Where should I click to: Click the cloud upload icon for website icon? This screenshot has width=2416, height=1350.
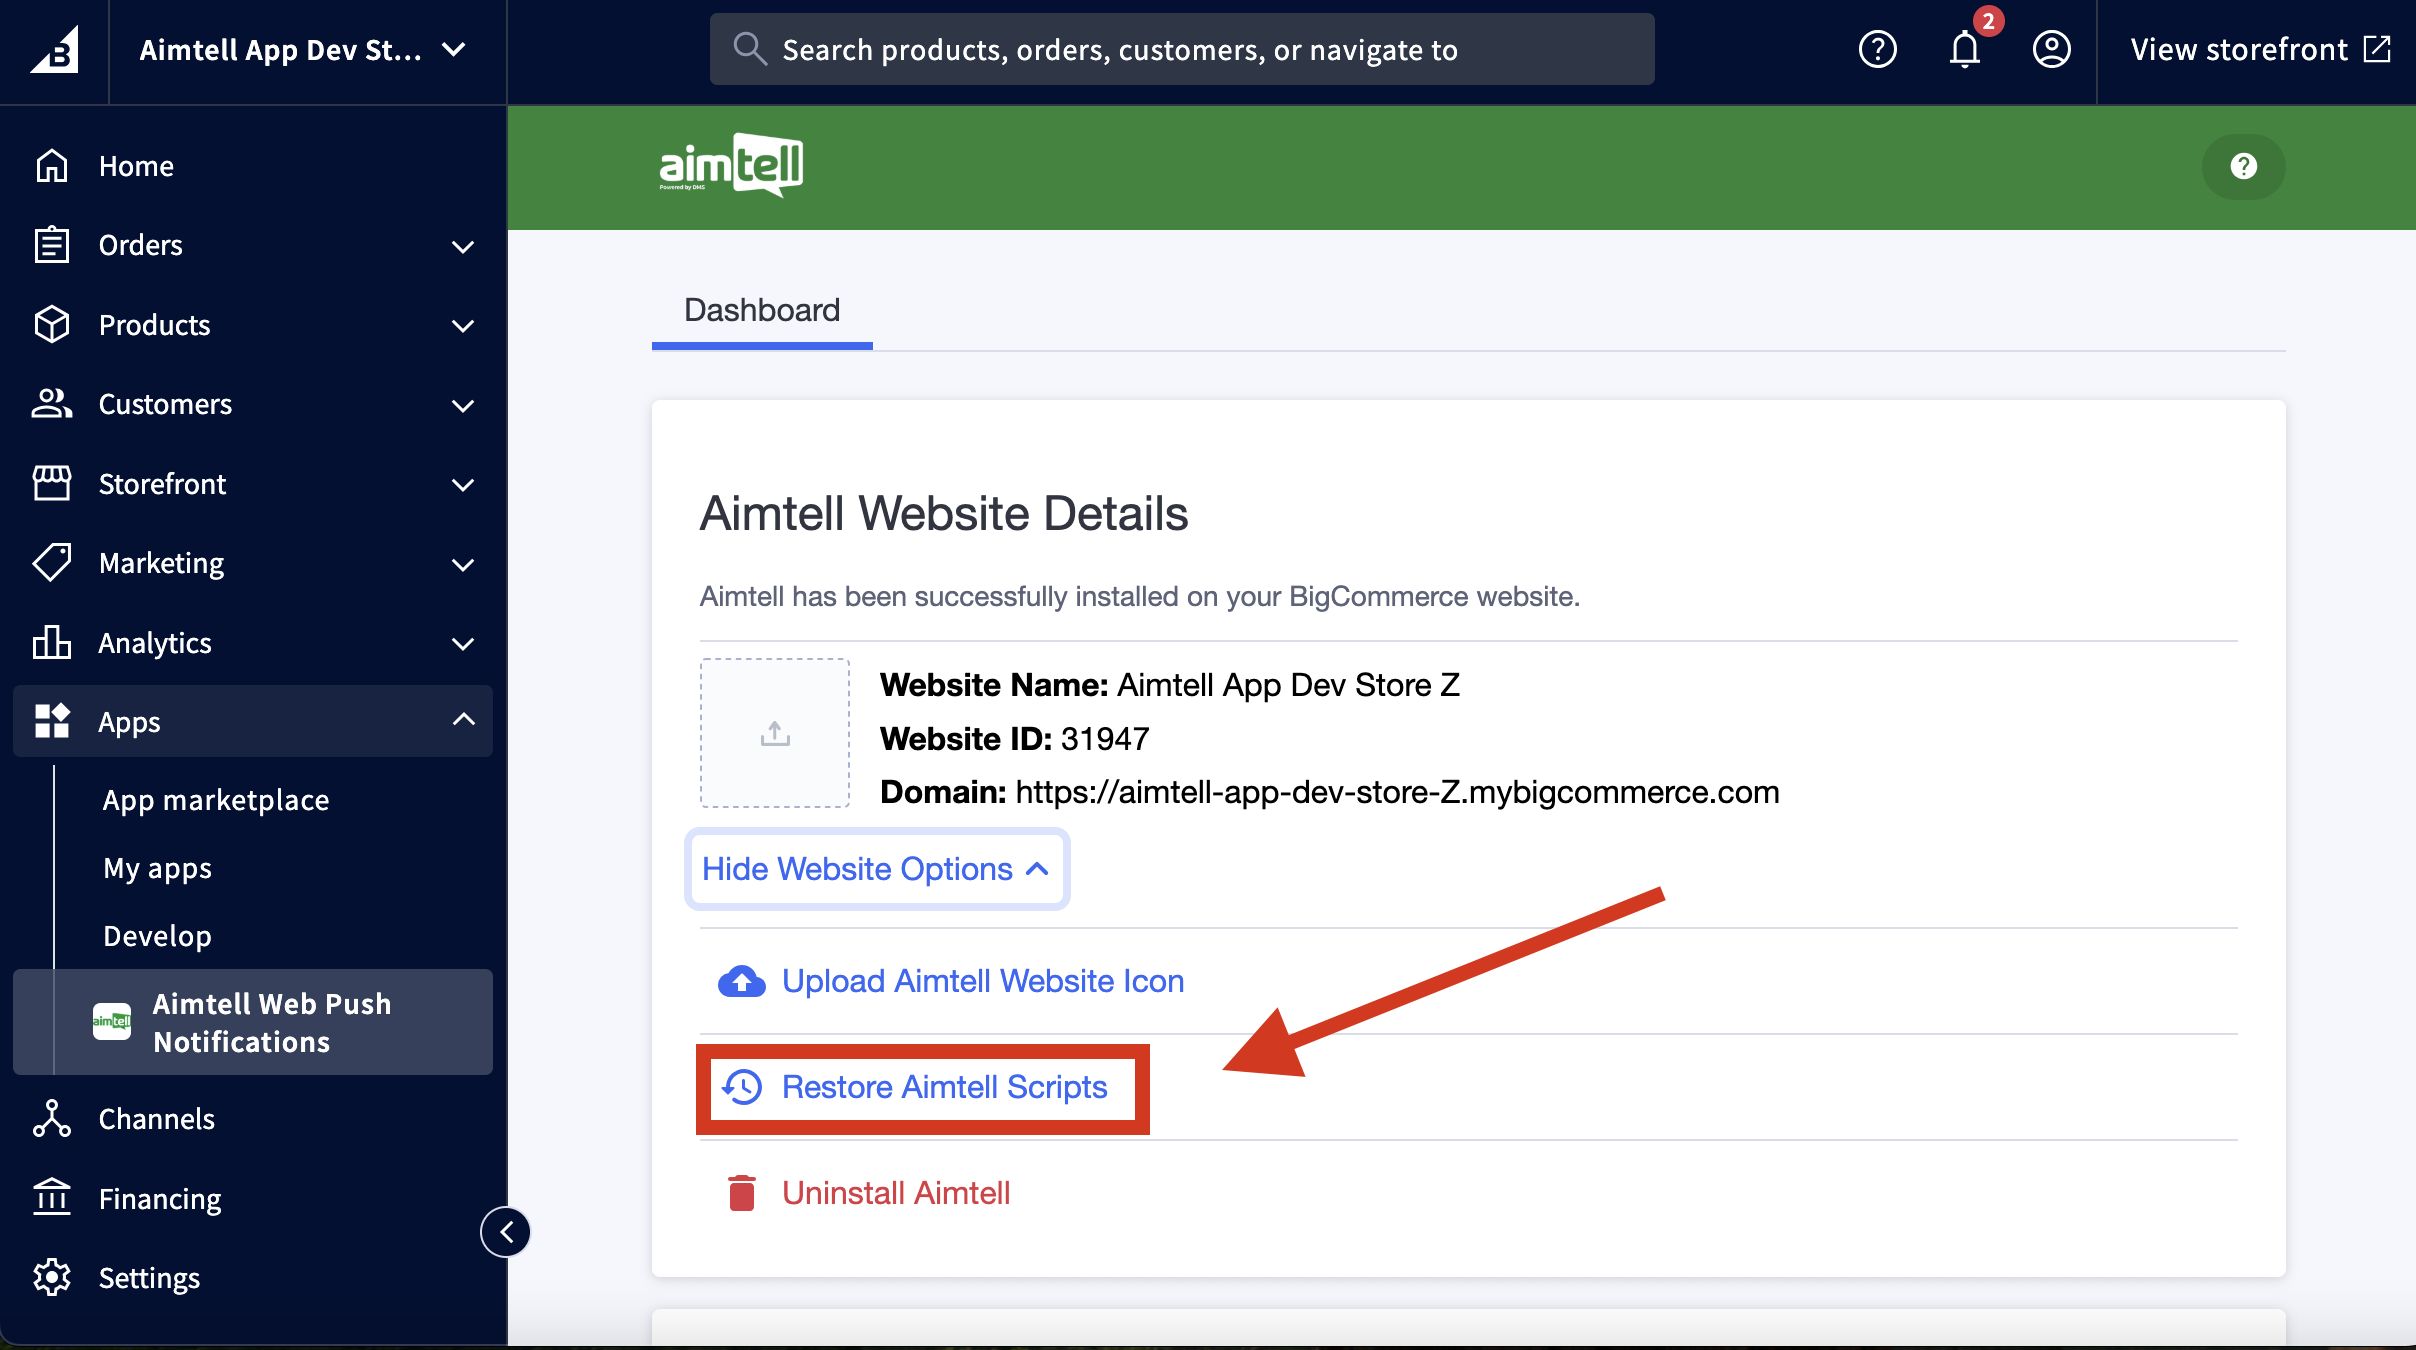coord(741,982)
